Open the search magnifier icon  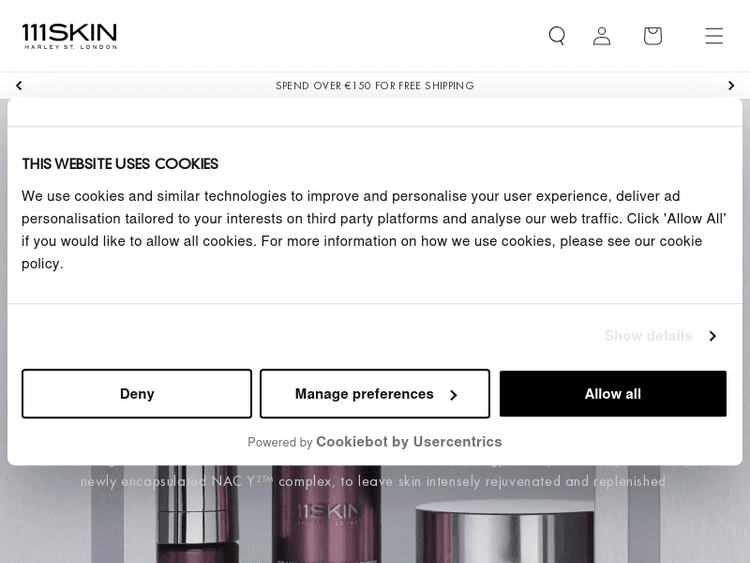click(x=557, y=36)
